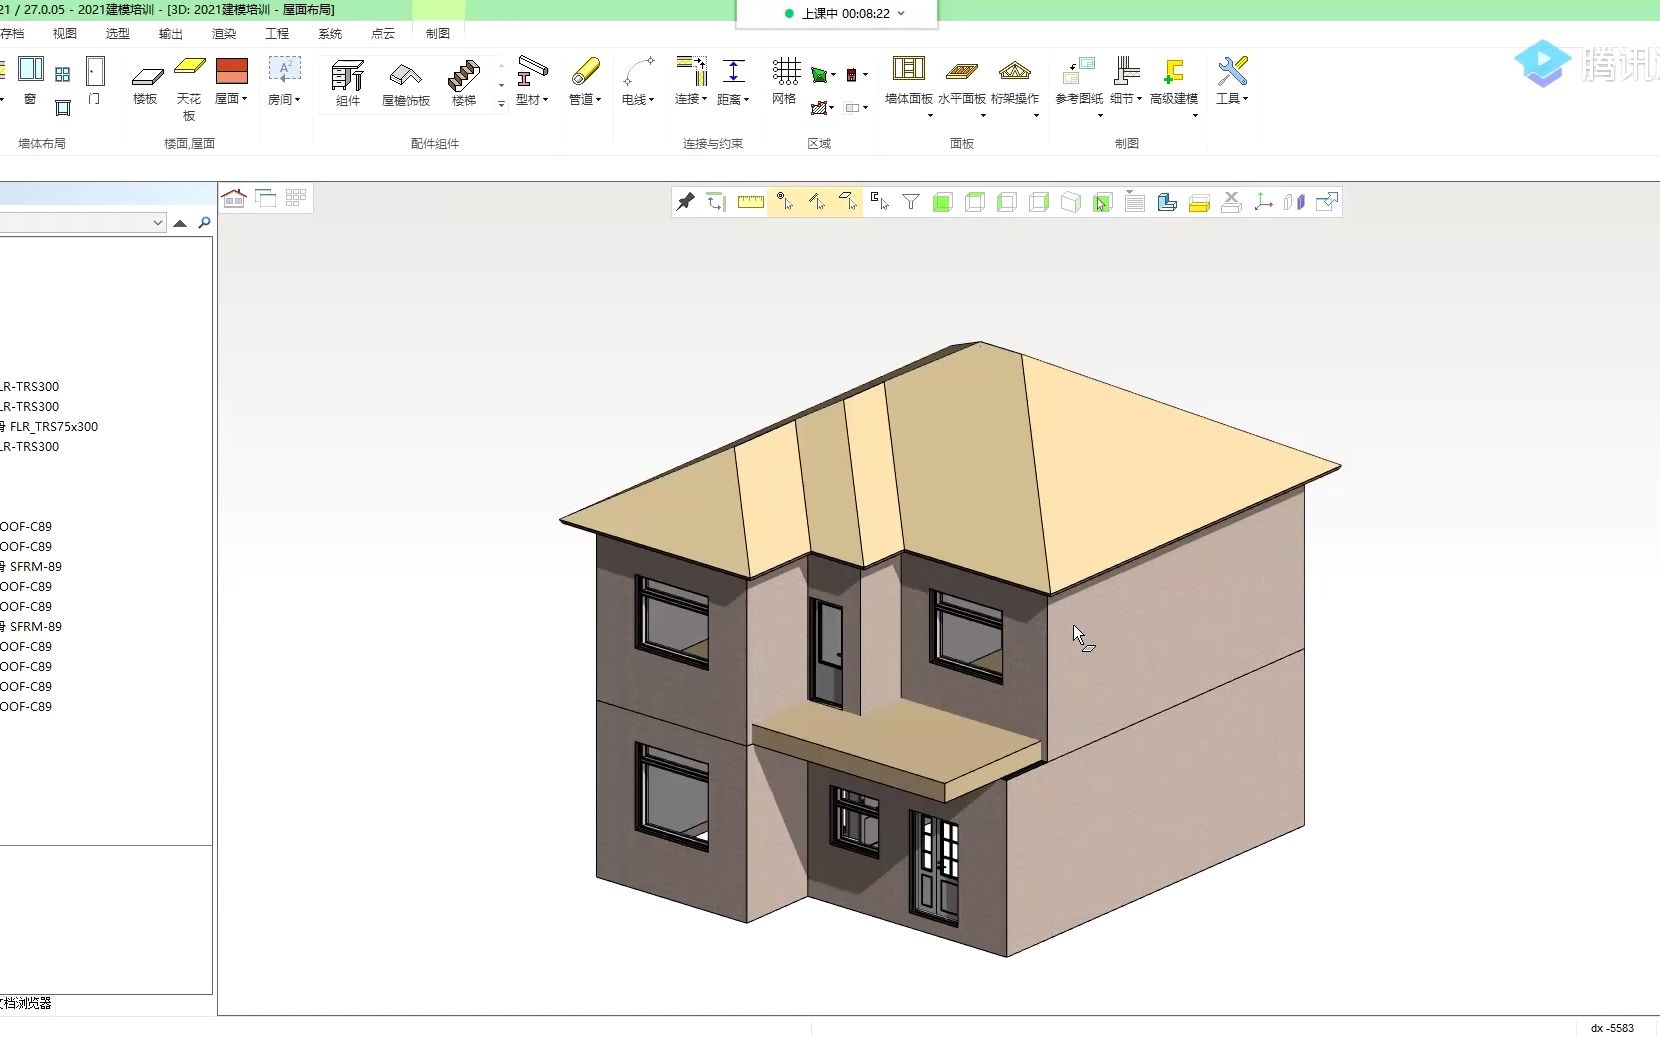
Task: Switch to the 制图 ribbon tab
Action: 438,33
